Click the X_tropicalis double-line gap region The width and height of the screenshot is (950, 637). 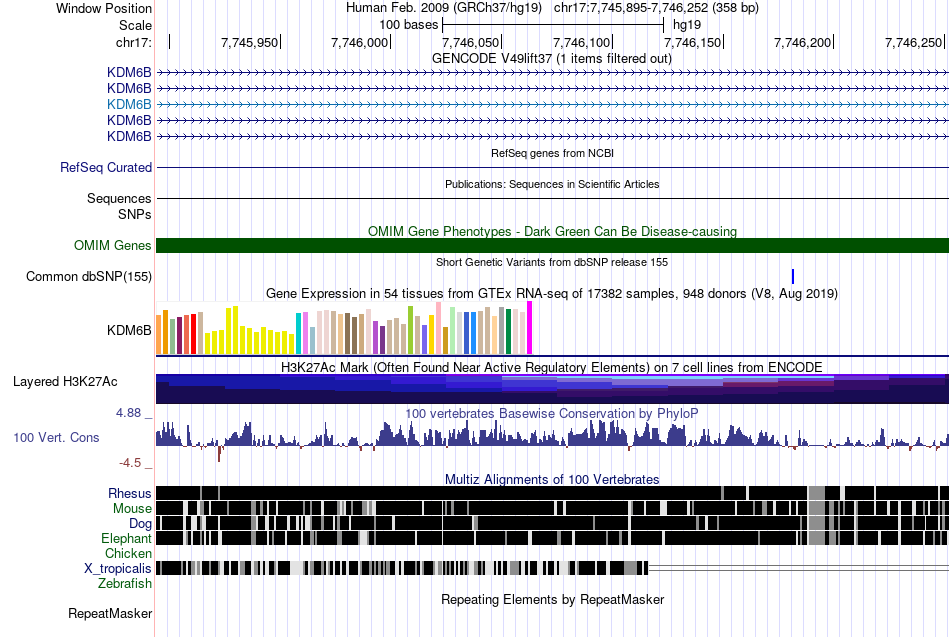(x=799, y=568)
